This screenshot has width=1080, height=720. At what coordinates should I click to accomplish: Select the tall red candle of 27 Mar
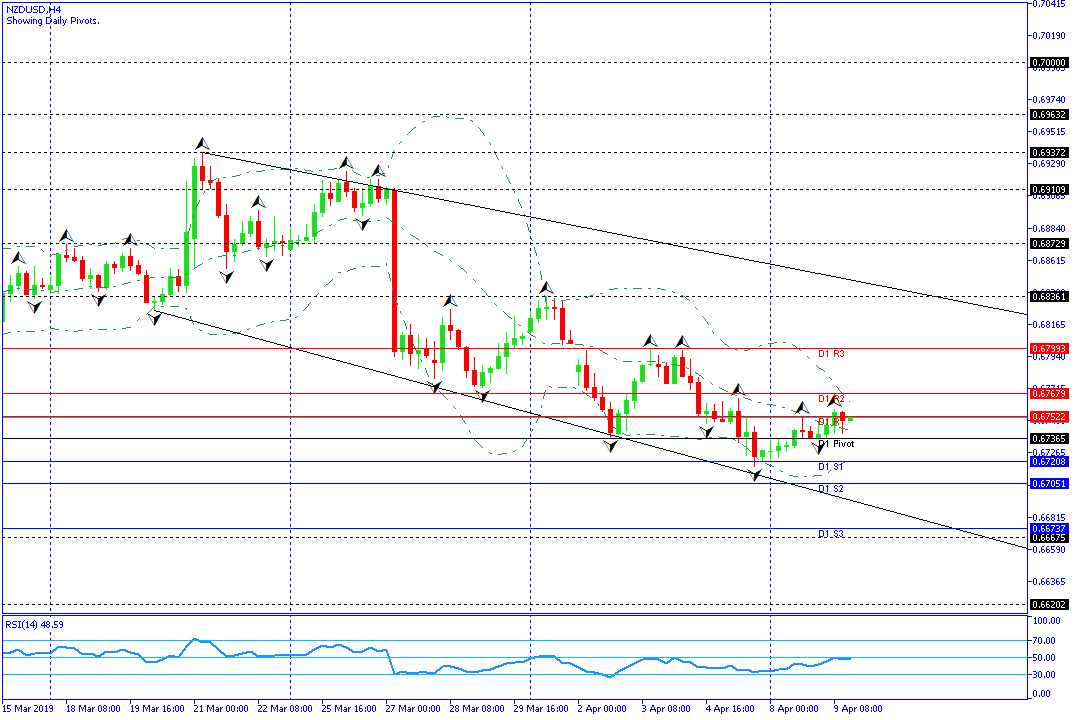[x=395, y=271]
